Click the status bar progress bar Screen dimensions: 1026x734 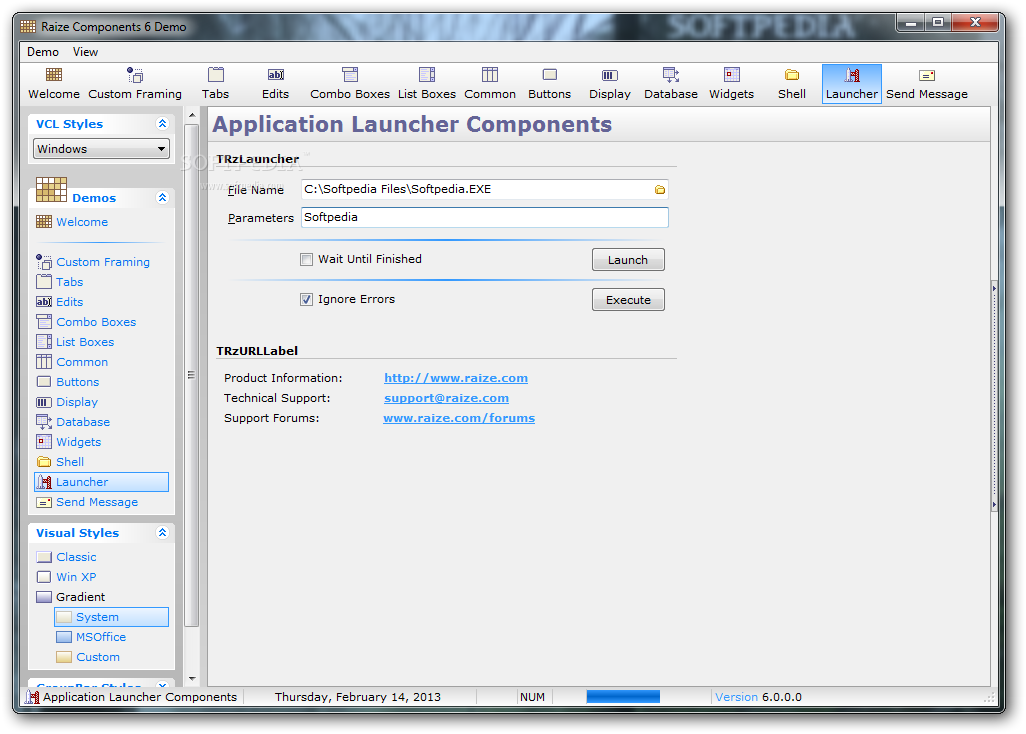click(x=623, y=697)
